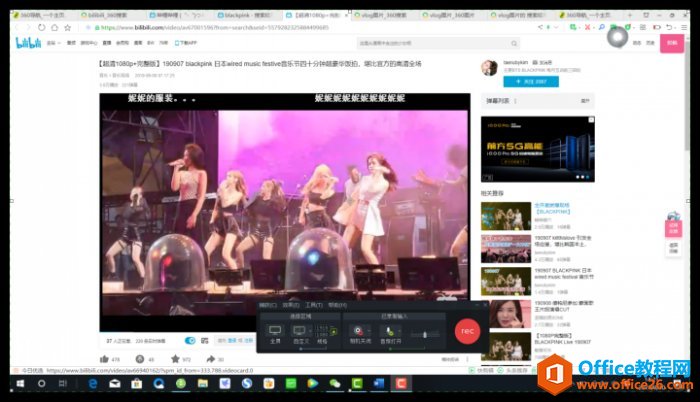Screen dimensions: 700x402
Task: Choose custom recording region icon
Action: [x=300, y=330]
